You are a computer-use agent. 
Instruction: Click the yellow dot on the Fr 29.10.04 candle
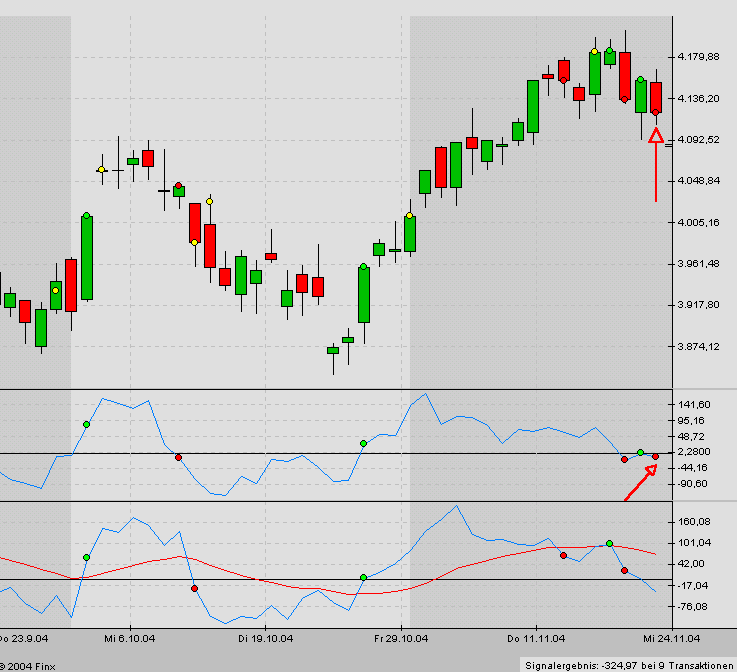click(410, 215)
